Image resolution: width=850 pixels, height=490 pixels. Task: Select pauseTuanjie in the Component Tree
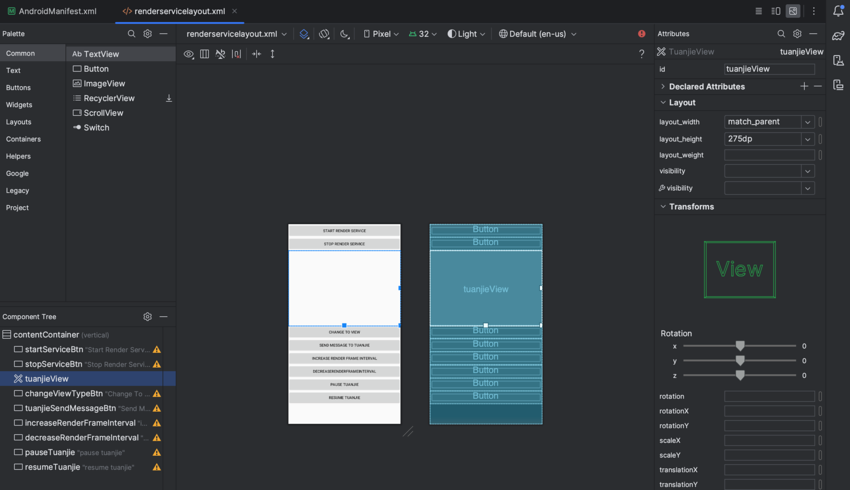pos(50,452)
